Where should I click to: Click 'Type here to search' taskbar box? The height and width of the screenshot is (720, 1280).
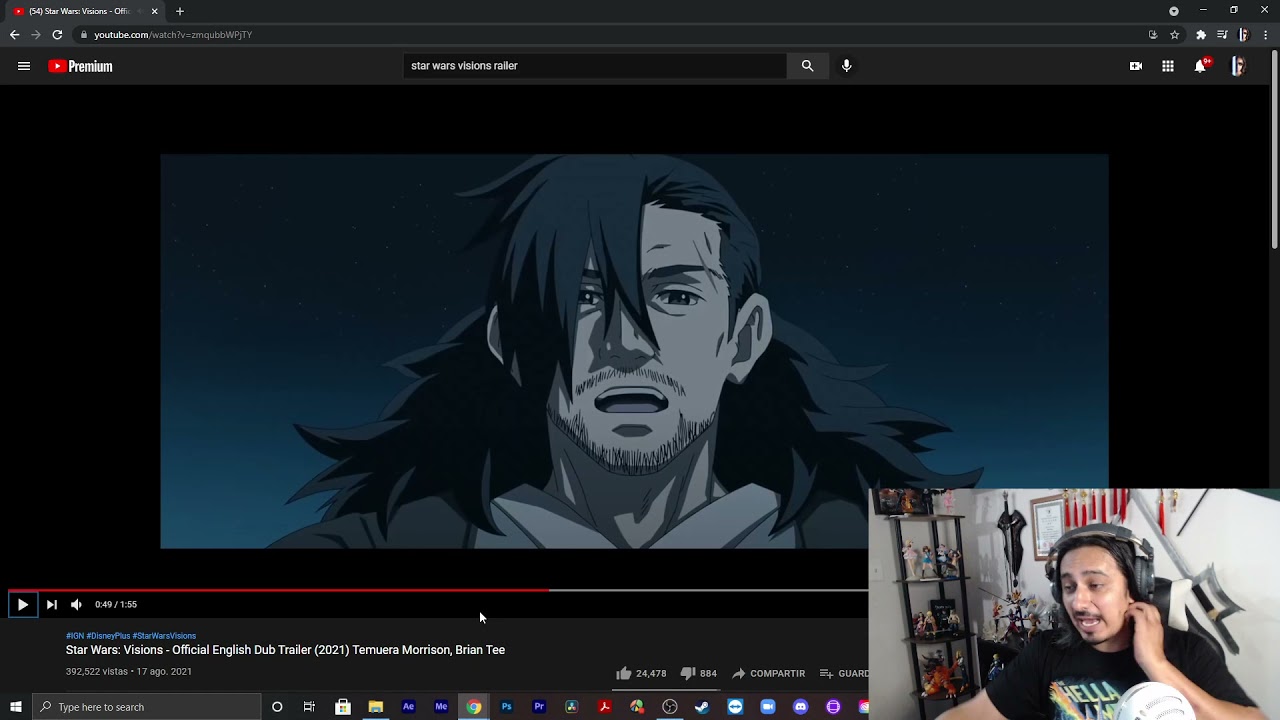(x=147, y=707)
